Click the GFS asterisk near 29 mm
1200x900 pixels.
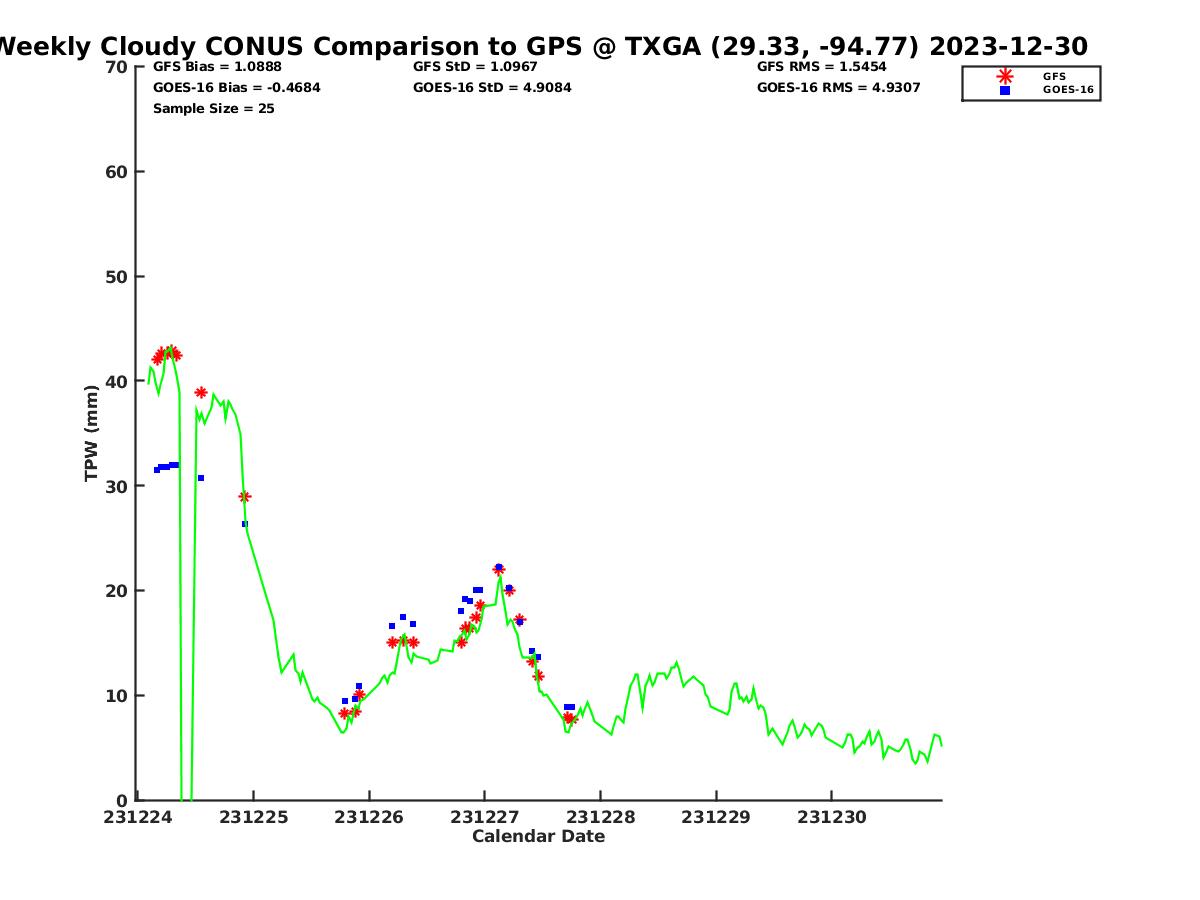[x=244, y=496]
